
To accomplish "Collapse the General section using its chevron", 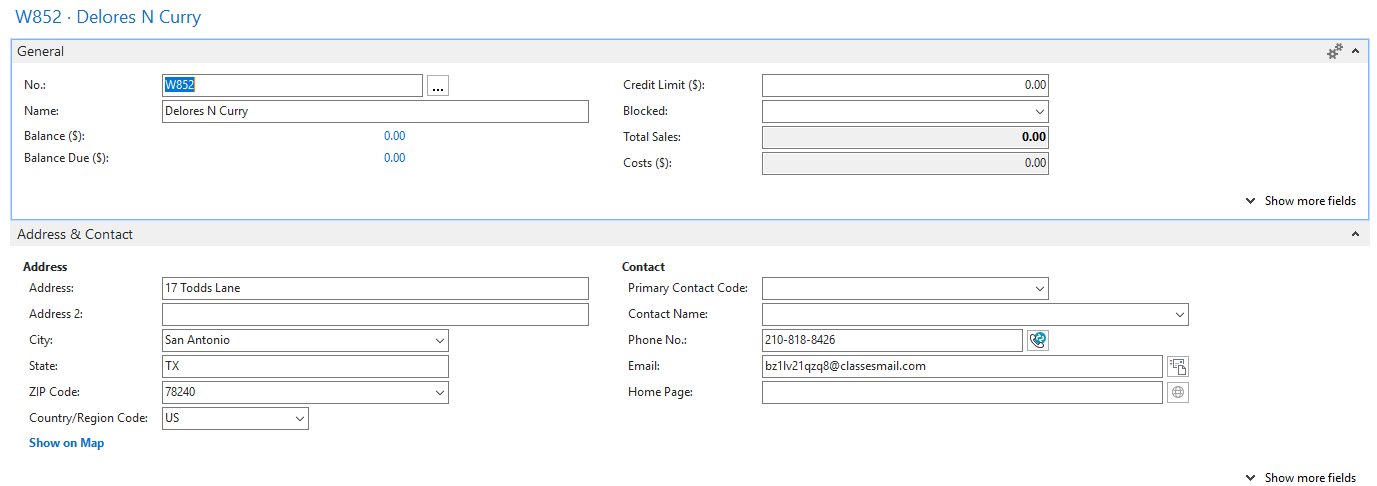I will (x=1356, y=51).
